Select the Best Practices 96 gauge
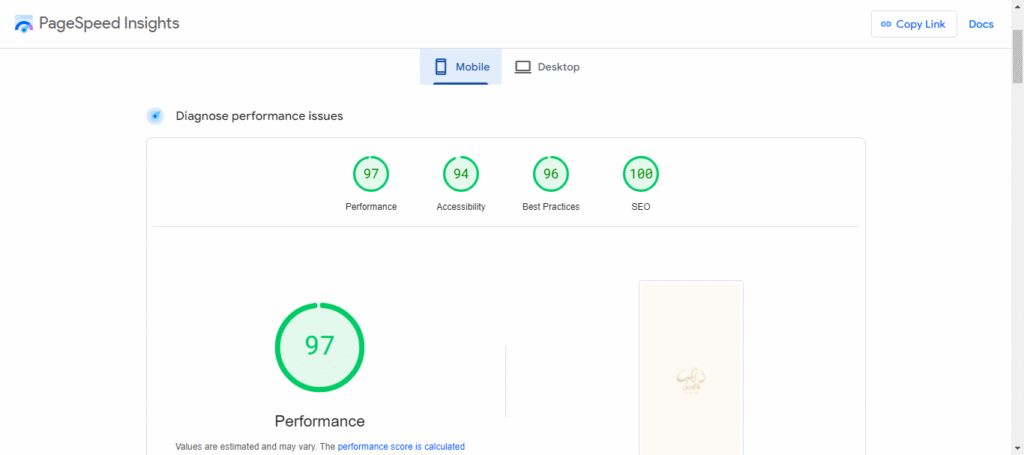The width and height of the screenshot is (1024, 455). [x=551, y=174]
